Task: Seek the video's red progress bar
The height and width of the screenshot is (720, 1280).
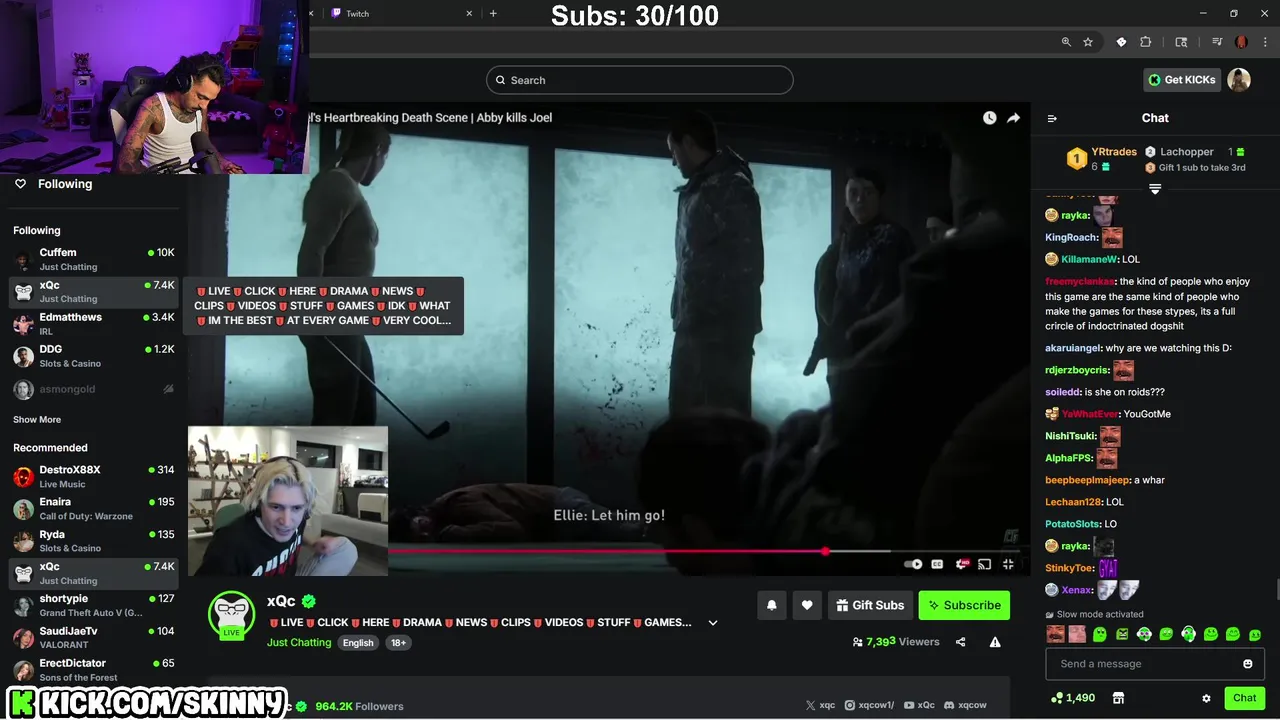Action: [x=703, y=551]
